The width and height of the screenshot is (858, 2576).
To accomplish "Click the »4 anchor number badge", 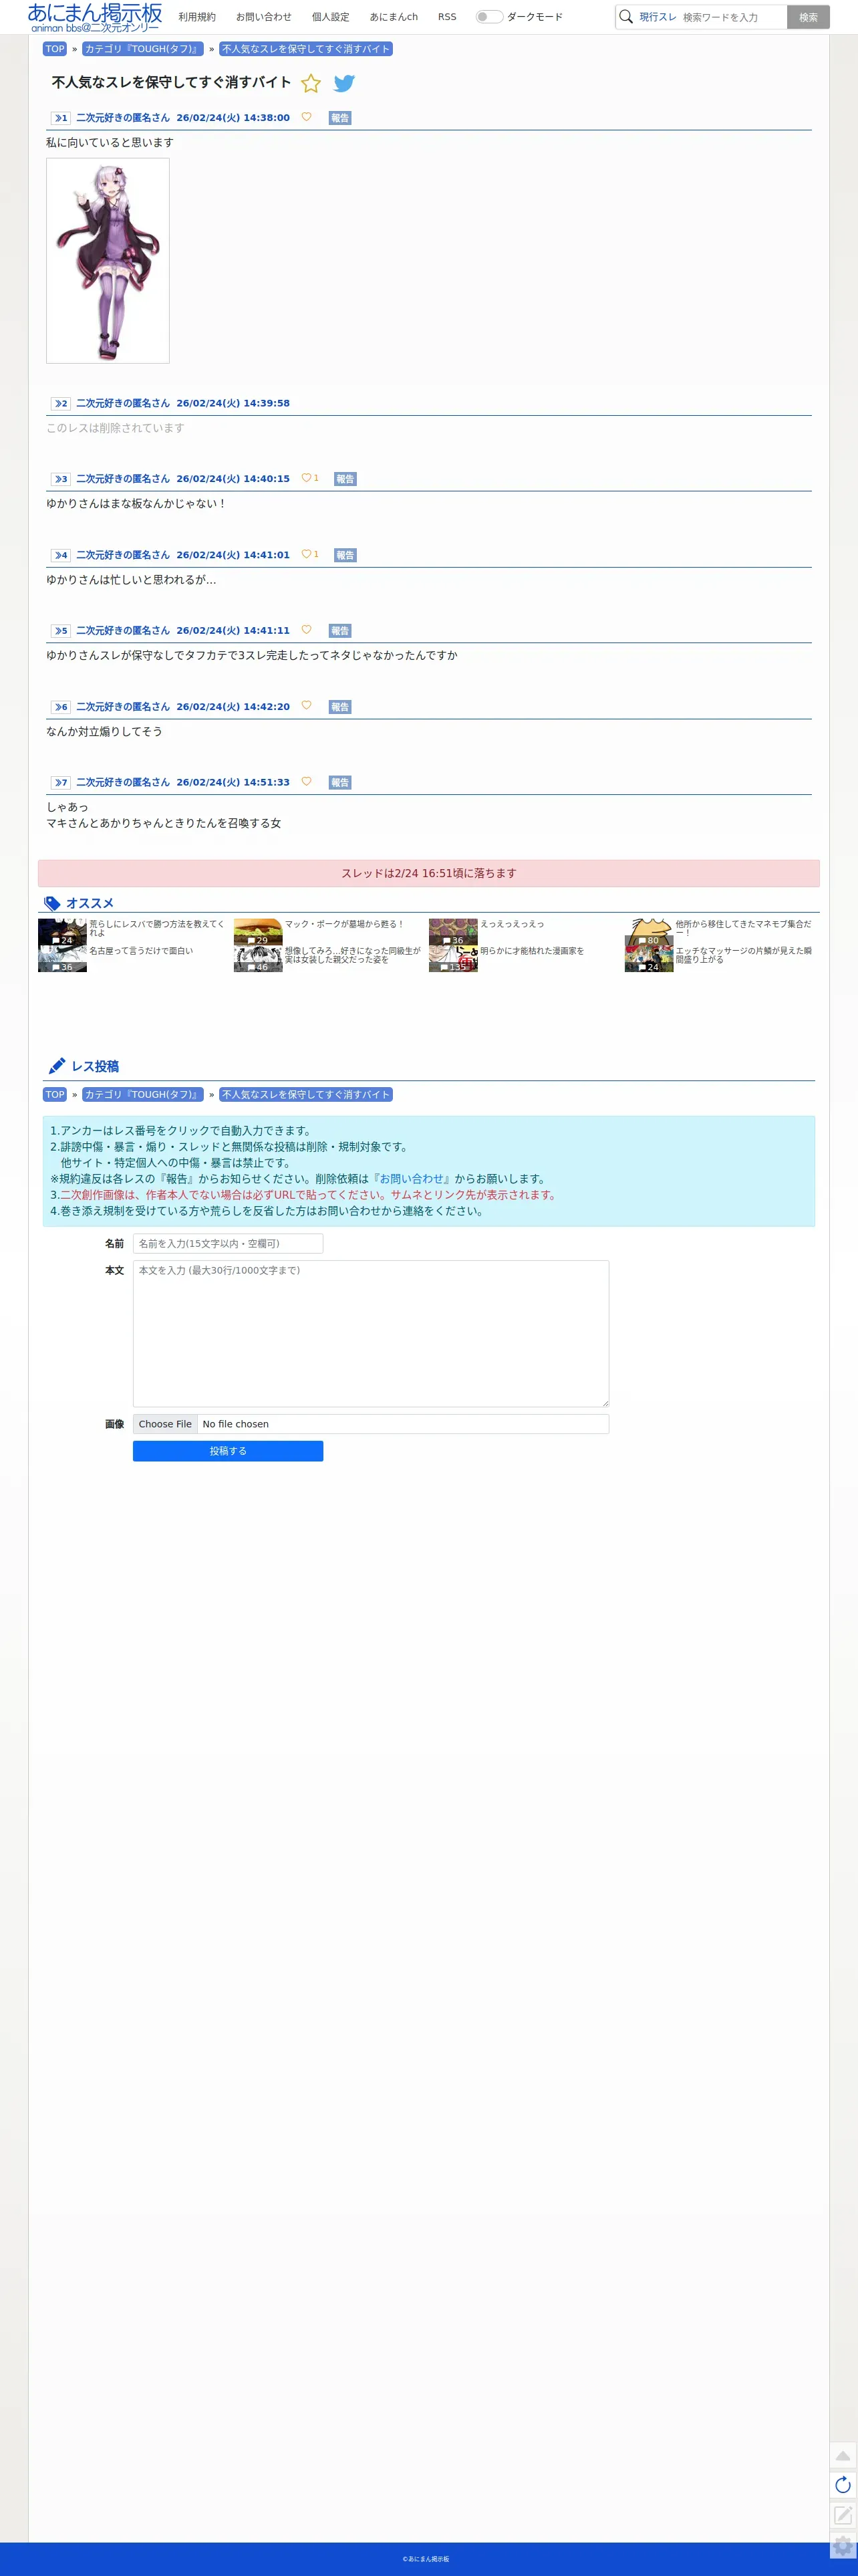I will click(x=61, y=555).
